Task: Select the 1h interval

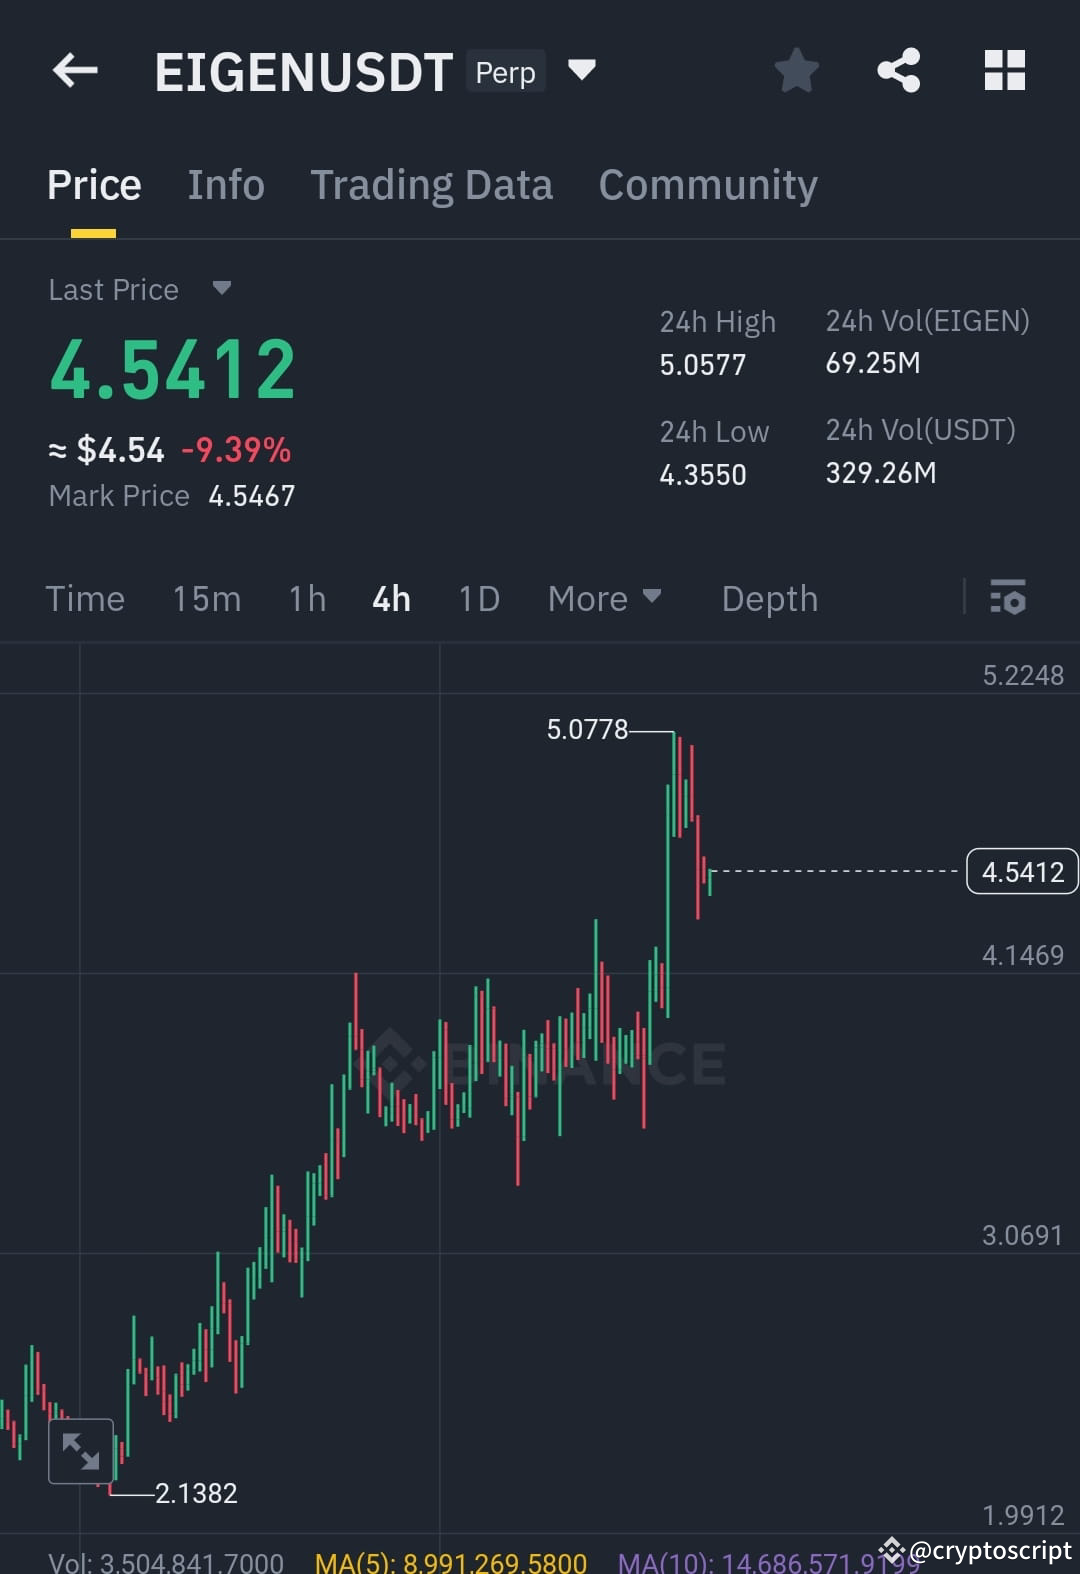Action: tap(306, 598)
